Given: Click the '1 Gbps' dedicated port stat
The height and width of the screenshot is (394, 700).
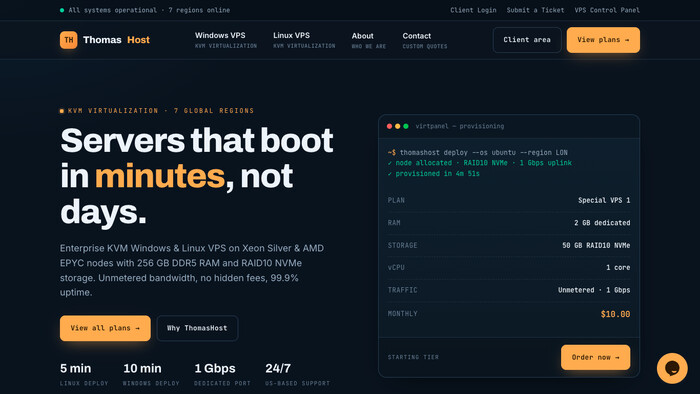Looking at the screenshot, I should click(215, 369).
